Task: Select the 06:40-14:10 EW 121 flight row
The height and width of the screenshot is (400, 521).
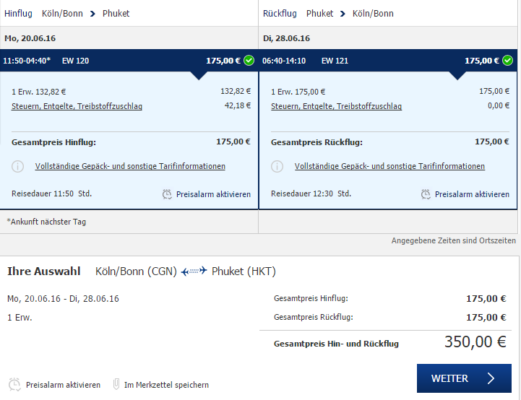Action: pyautogui.click(x=388, y=60)
